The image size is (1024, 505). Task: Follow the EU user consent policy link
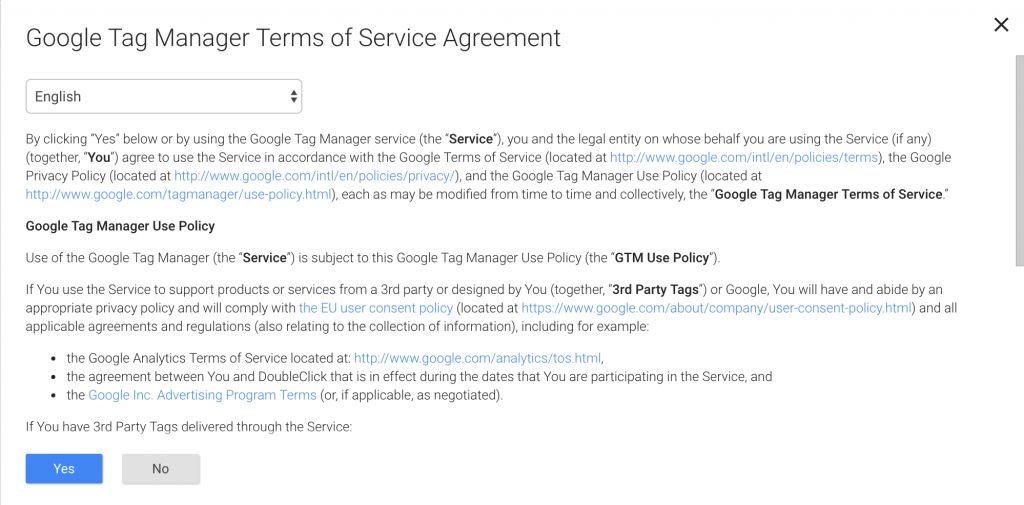point(376,308)
